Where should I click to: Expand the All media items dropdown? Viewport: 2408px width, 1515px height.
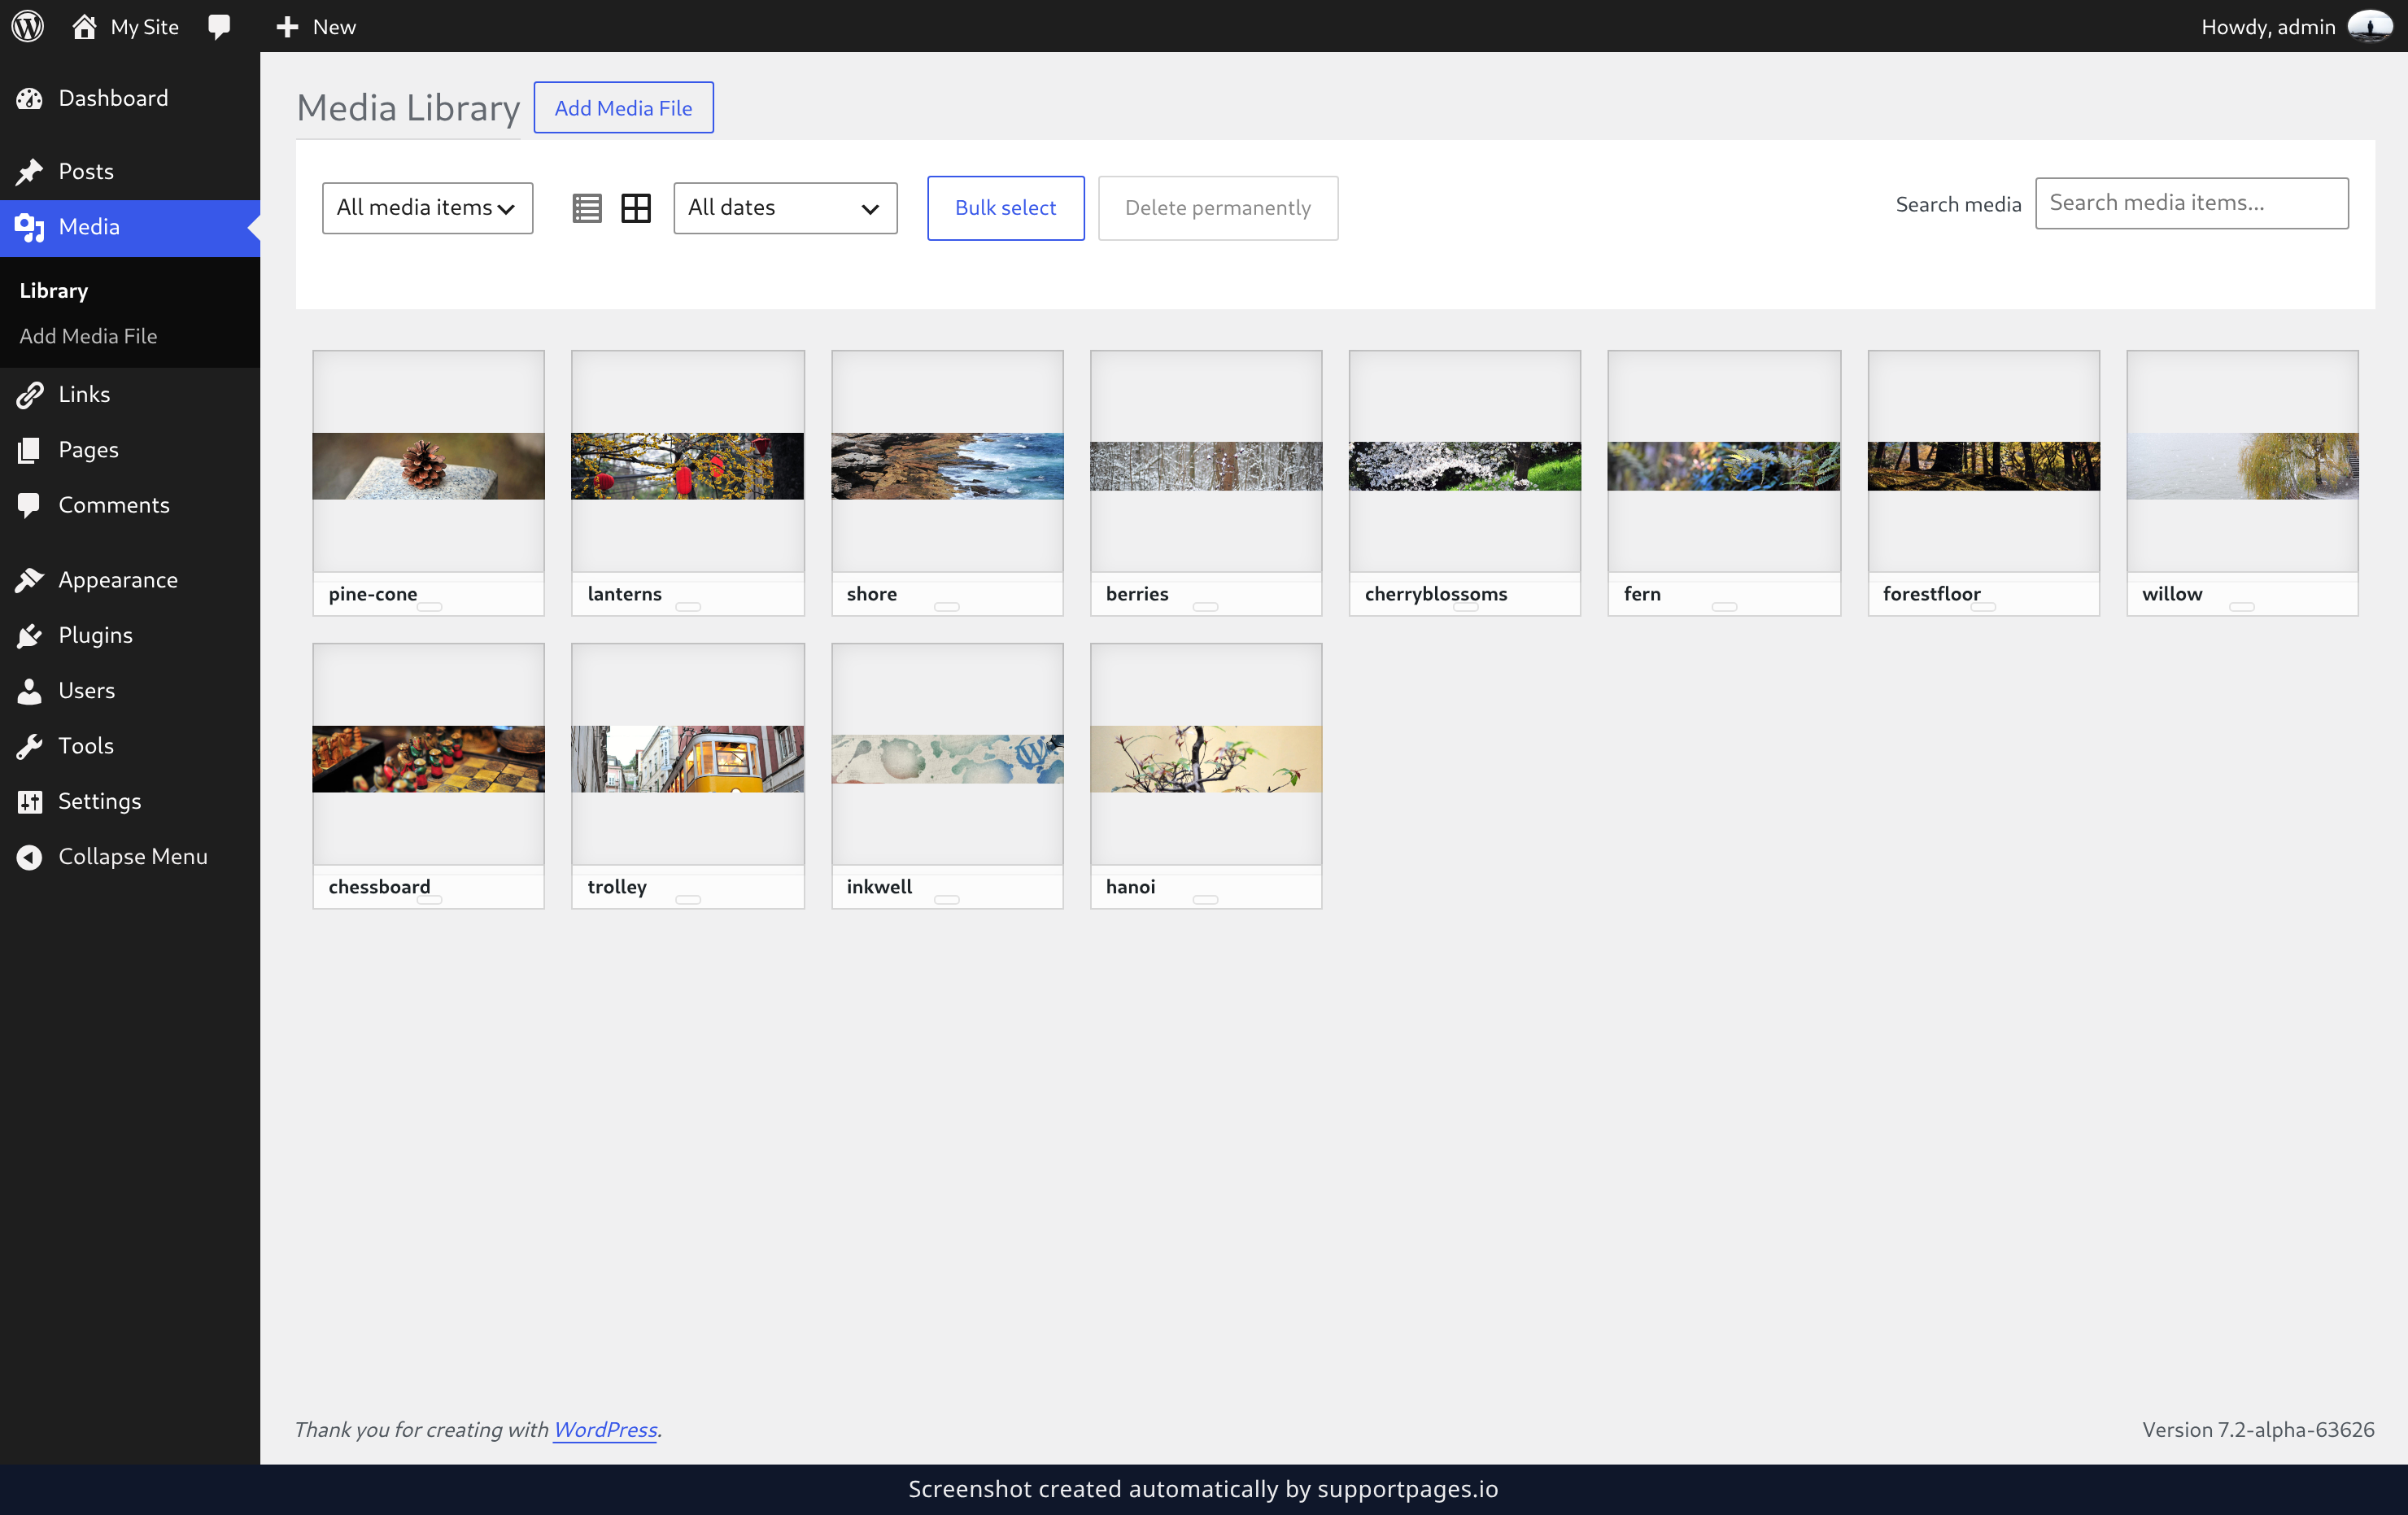[x=427, y=208]
